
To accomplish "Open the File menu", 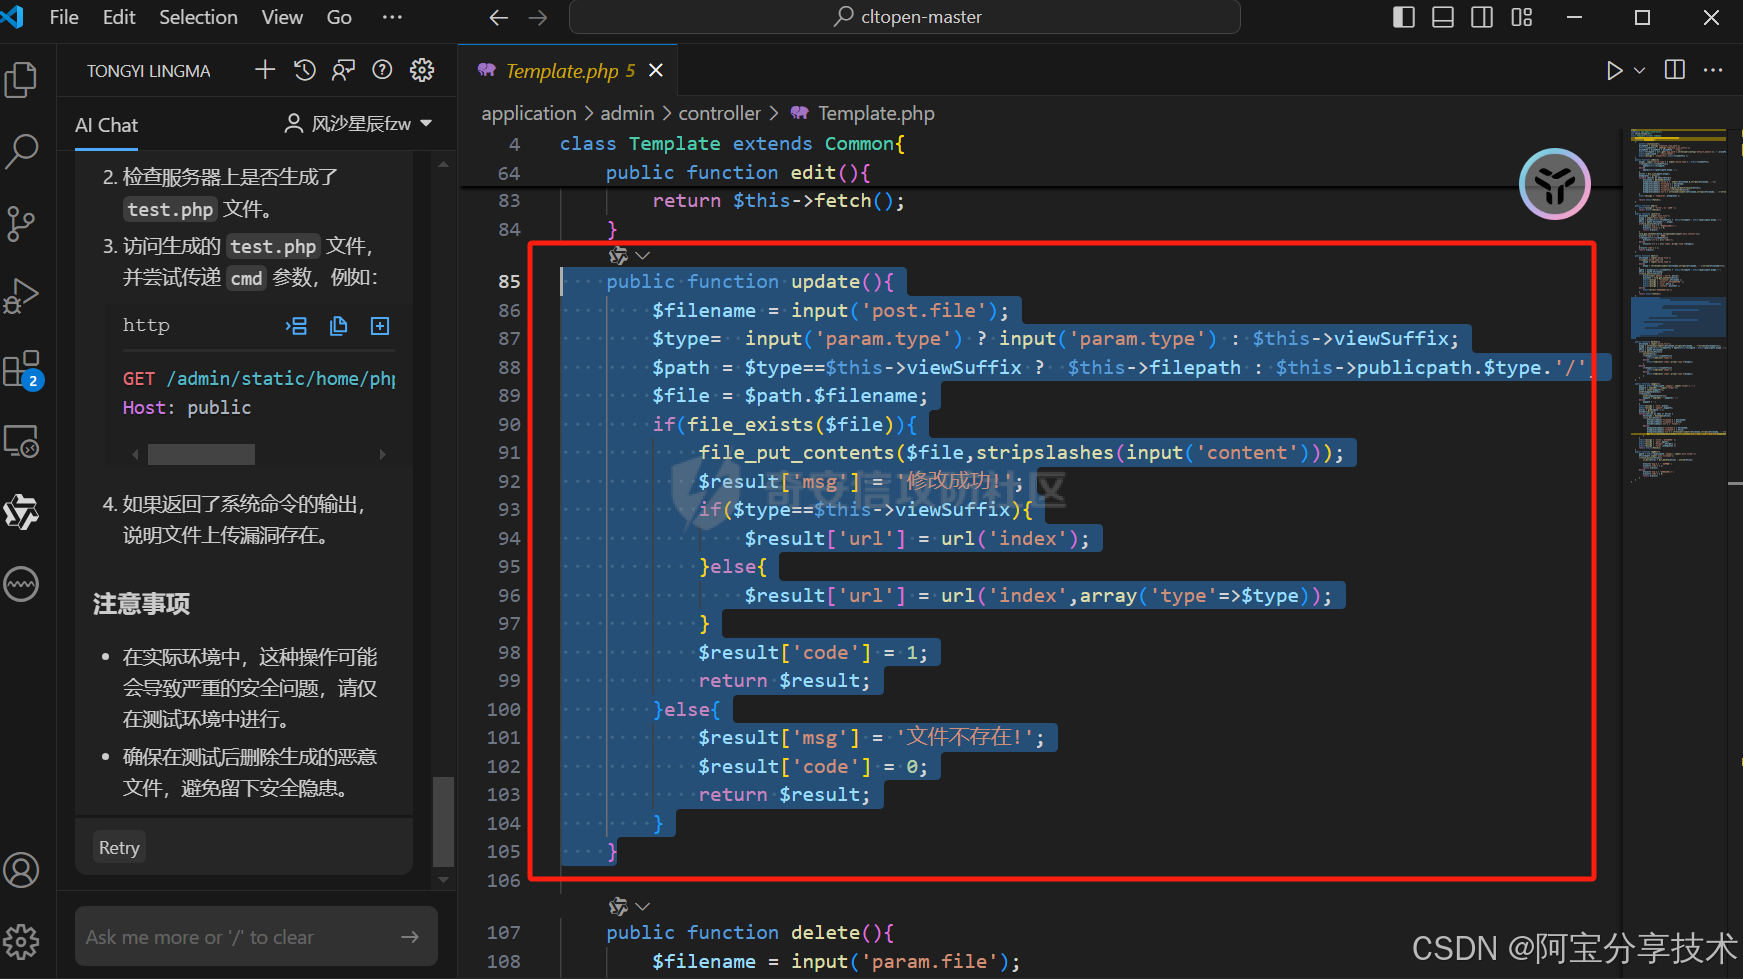I will click(64, 17).
